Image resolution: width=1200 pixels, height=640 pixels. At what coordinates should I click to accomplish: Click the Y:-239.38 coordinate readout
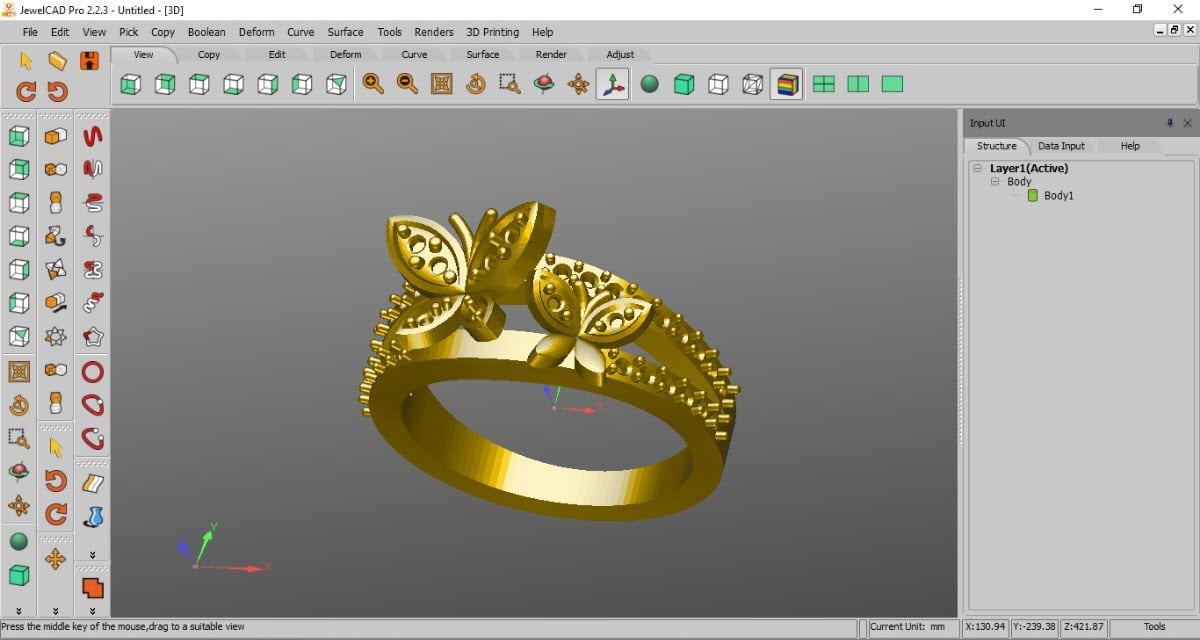pos(1037,627)
